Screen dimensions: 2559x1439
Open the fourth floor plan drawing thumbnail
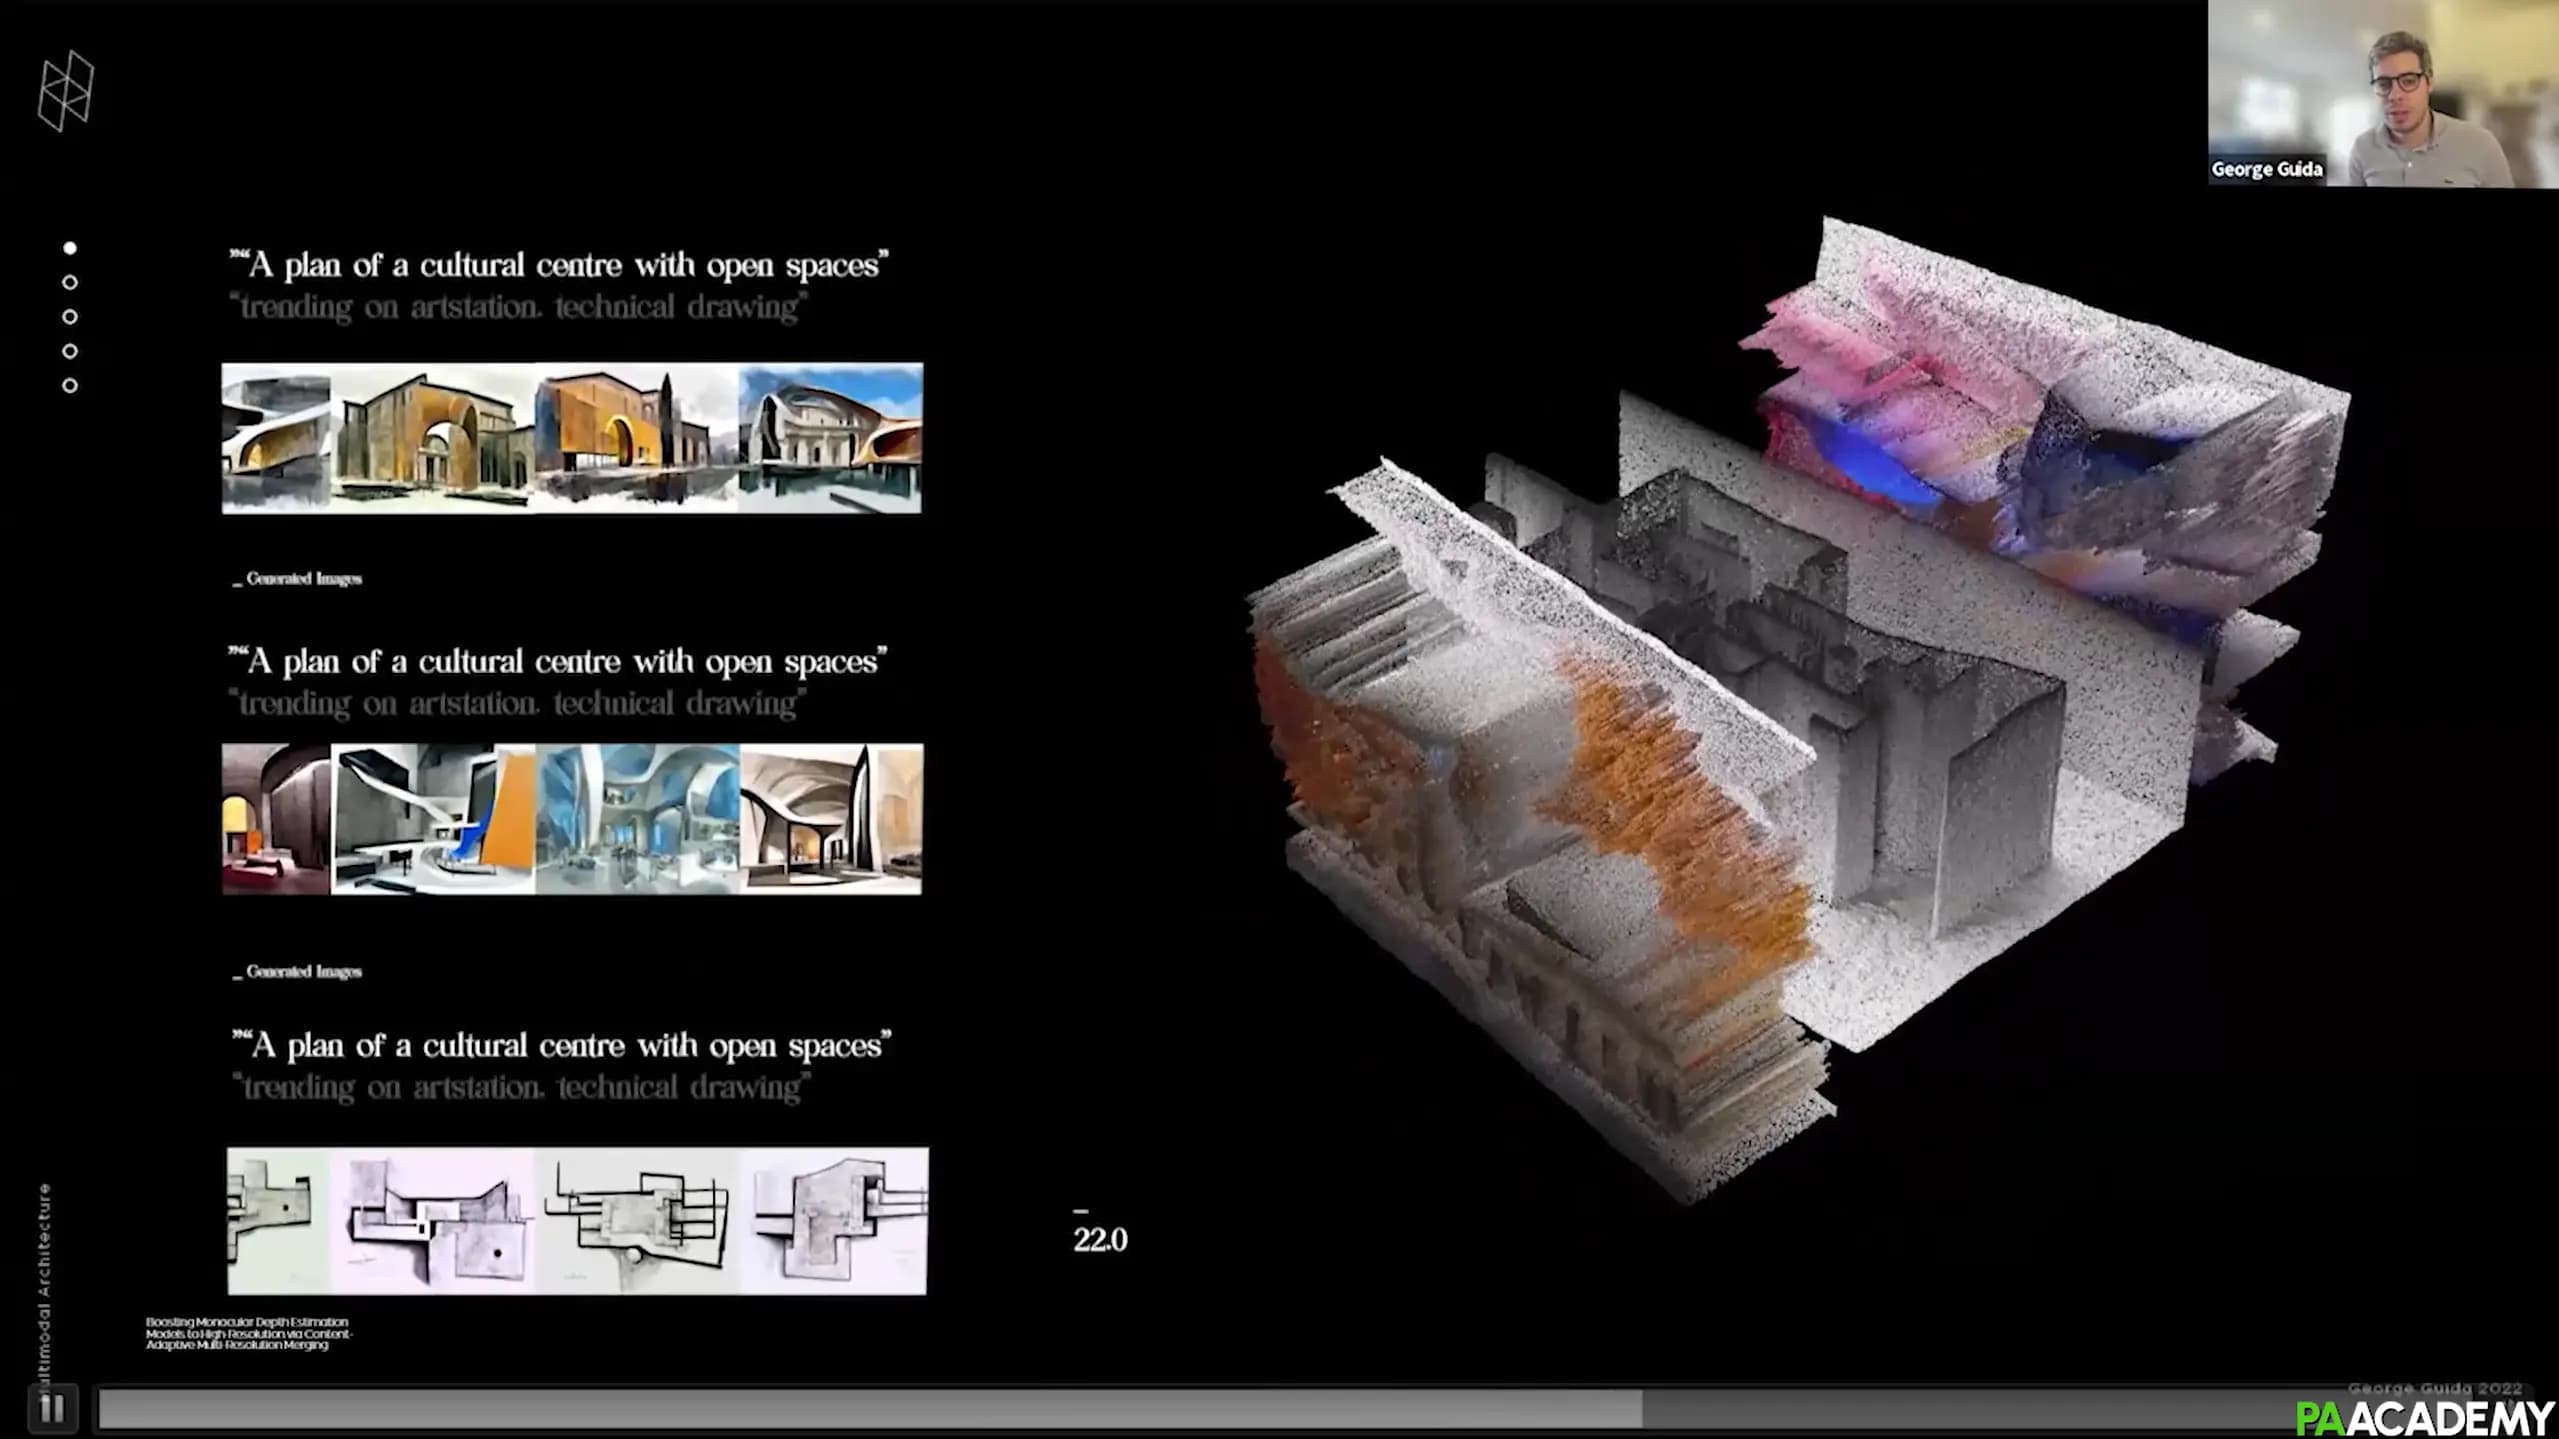point(835,1221)
